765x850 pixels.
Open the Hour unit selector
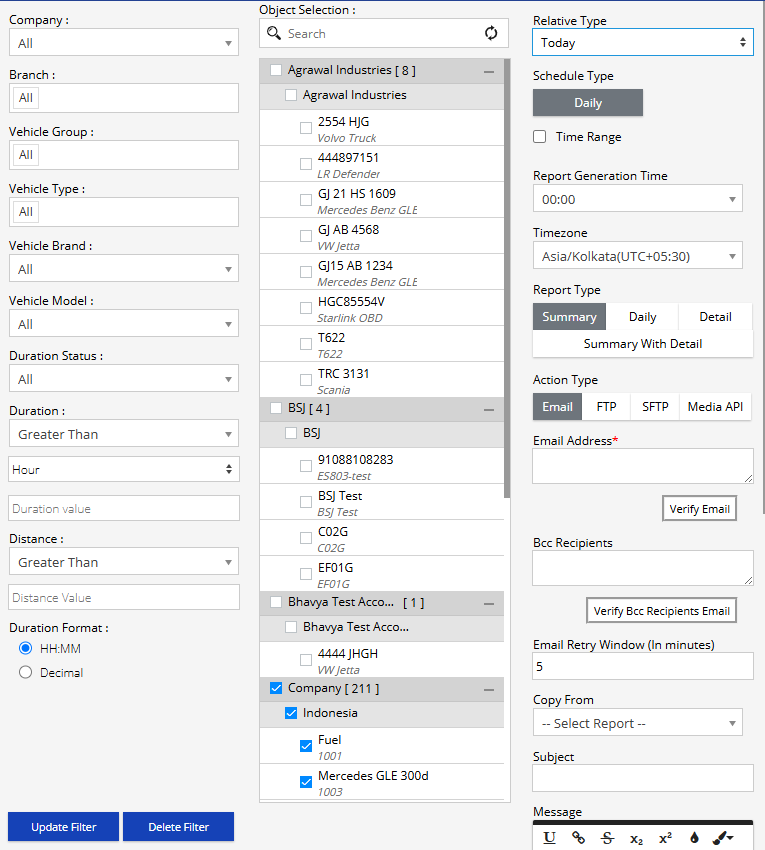[x=124, y=469]
